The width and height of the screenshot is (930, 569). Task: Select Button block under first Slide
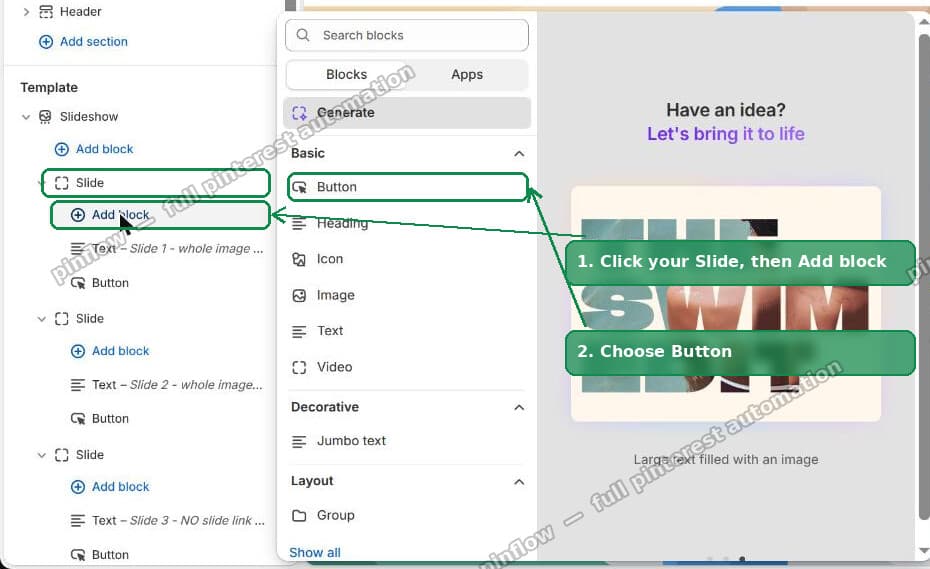110,283
